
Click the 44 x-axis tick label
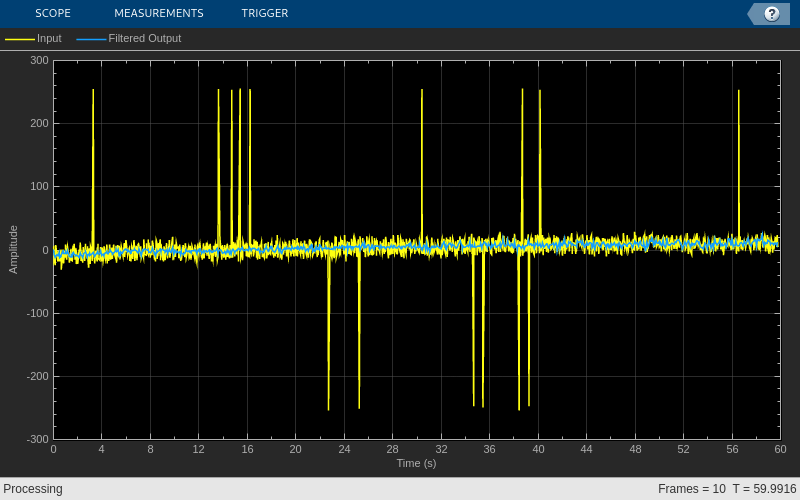click(586, 449)
